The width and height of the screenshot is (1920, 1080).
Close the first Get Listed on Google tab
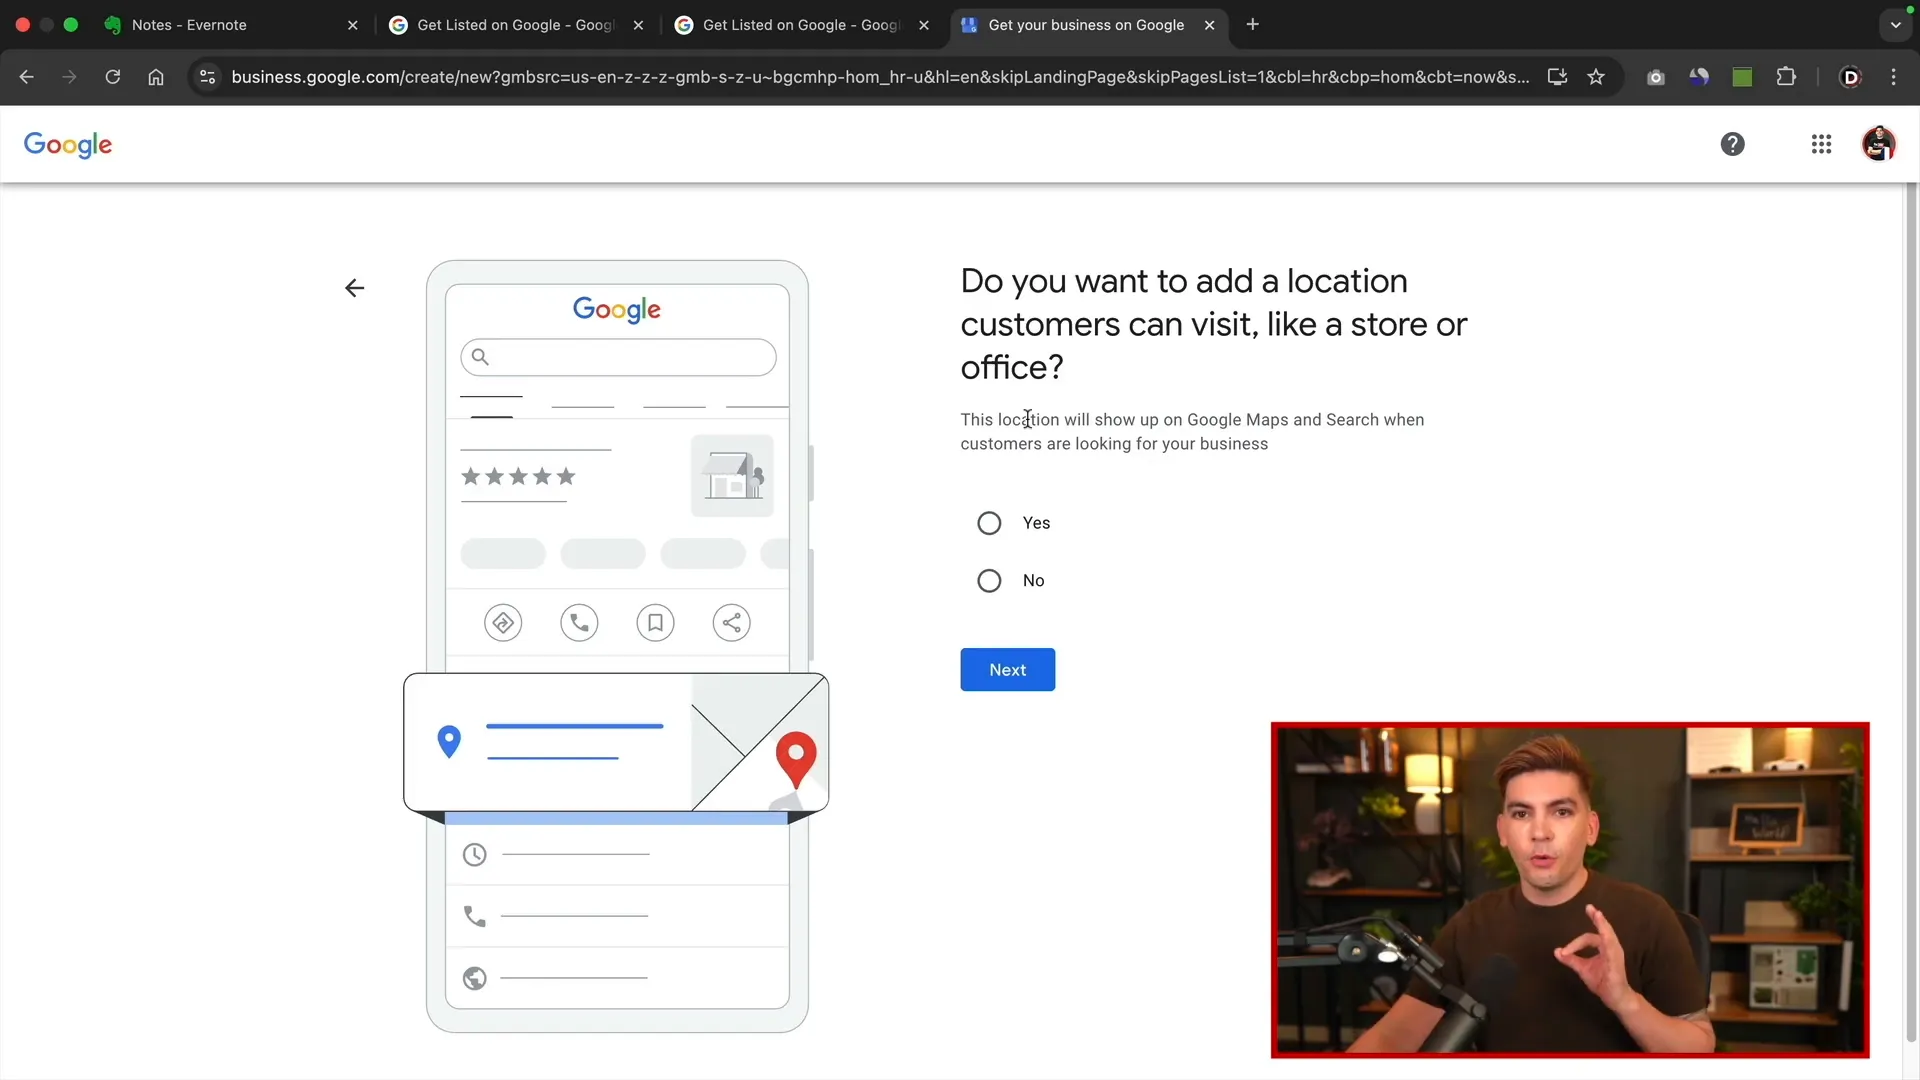[638, 25]
